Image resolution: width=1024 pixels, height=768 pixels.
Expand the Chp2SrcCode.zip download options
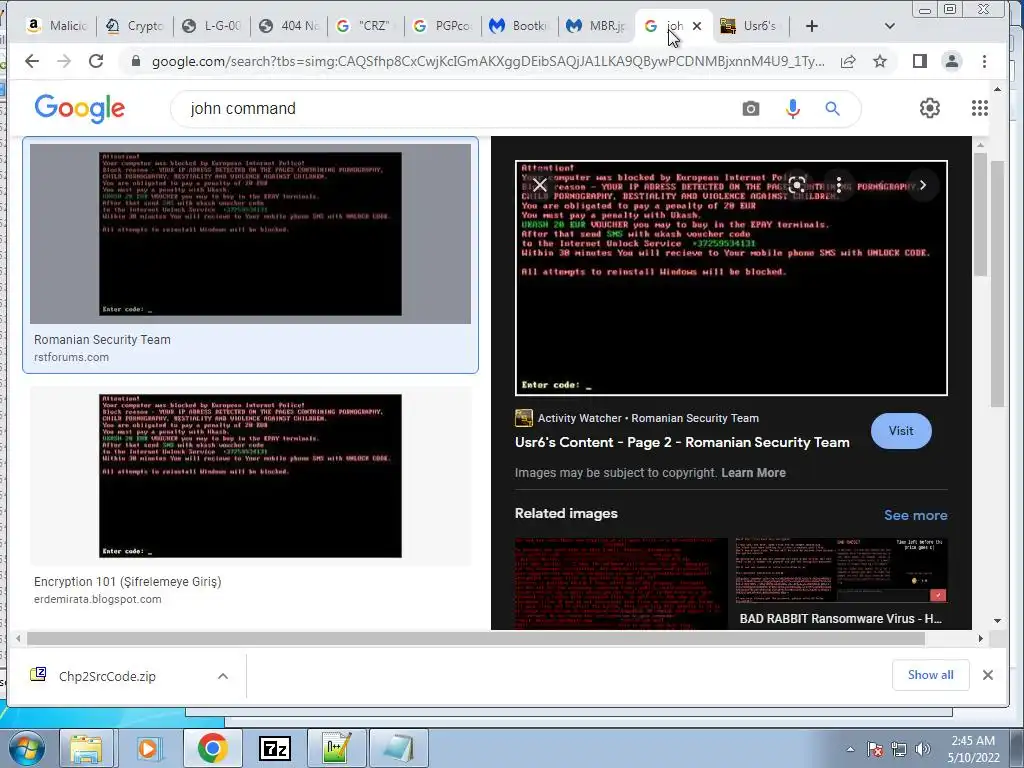223,676
